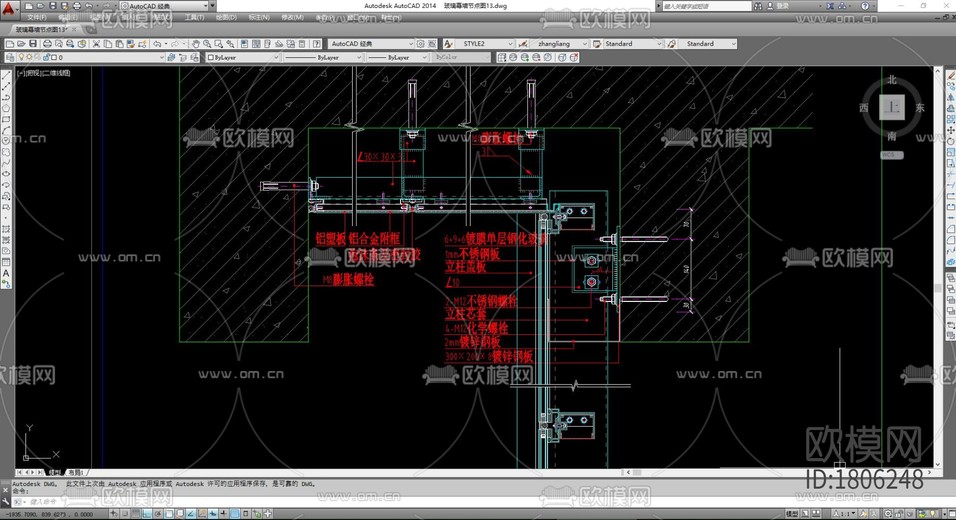Open the DesignCenter icon

(x=256, y=44)
